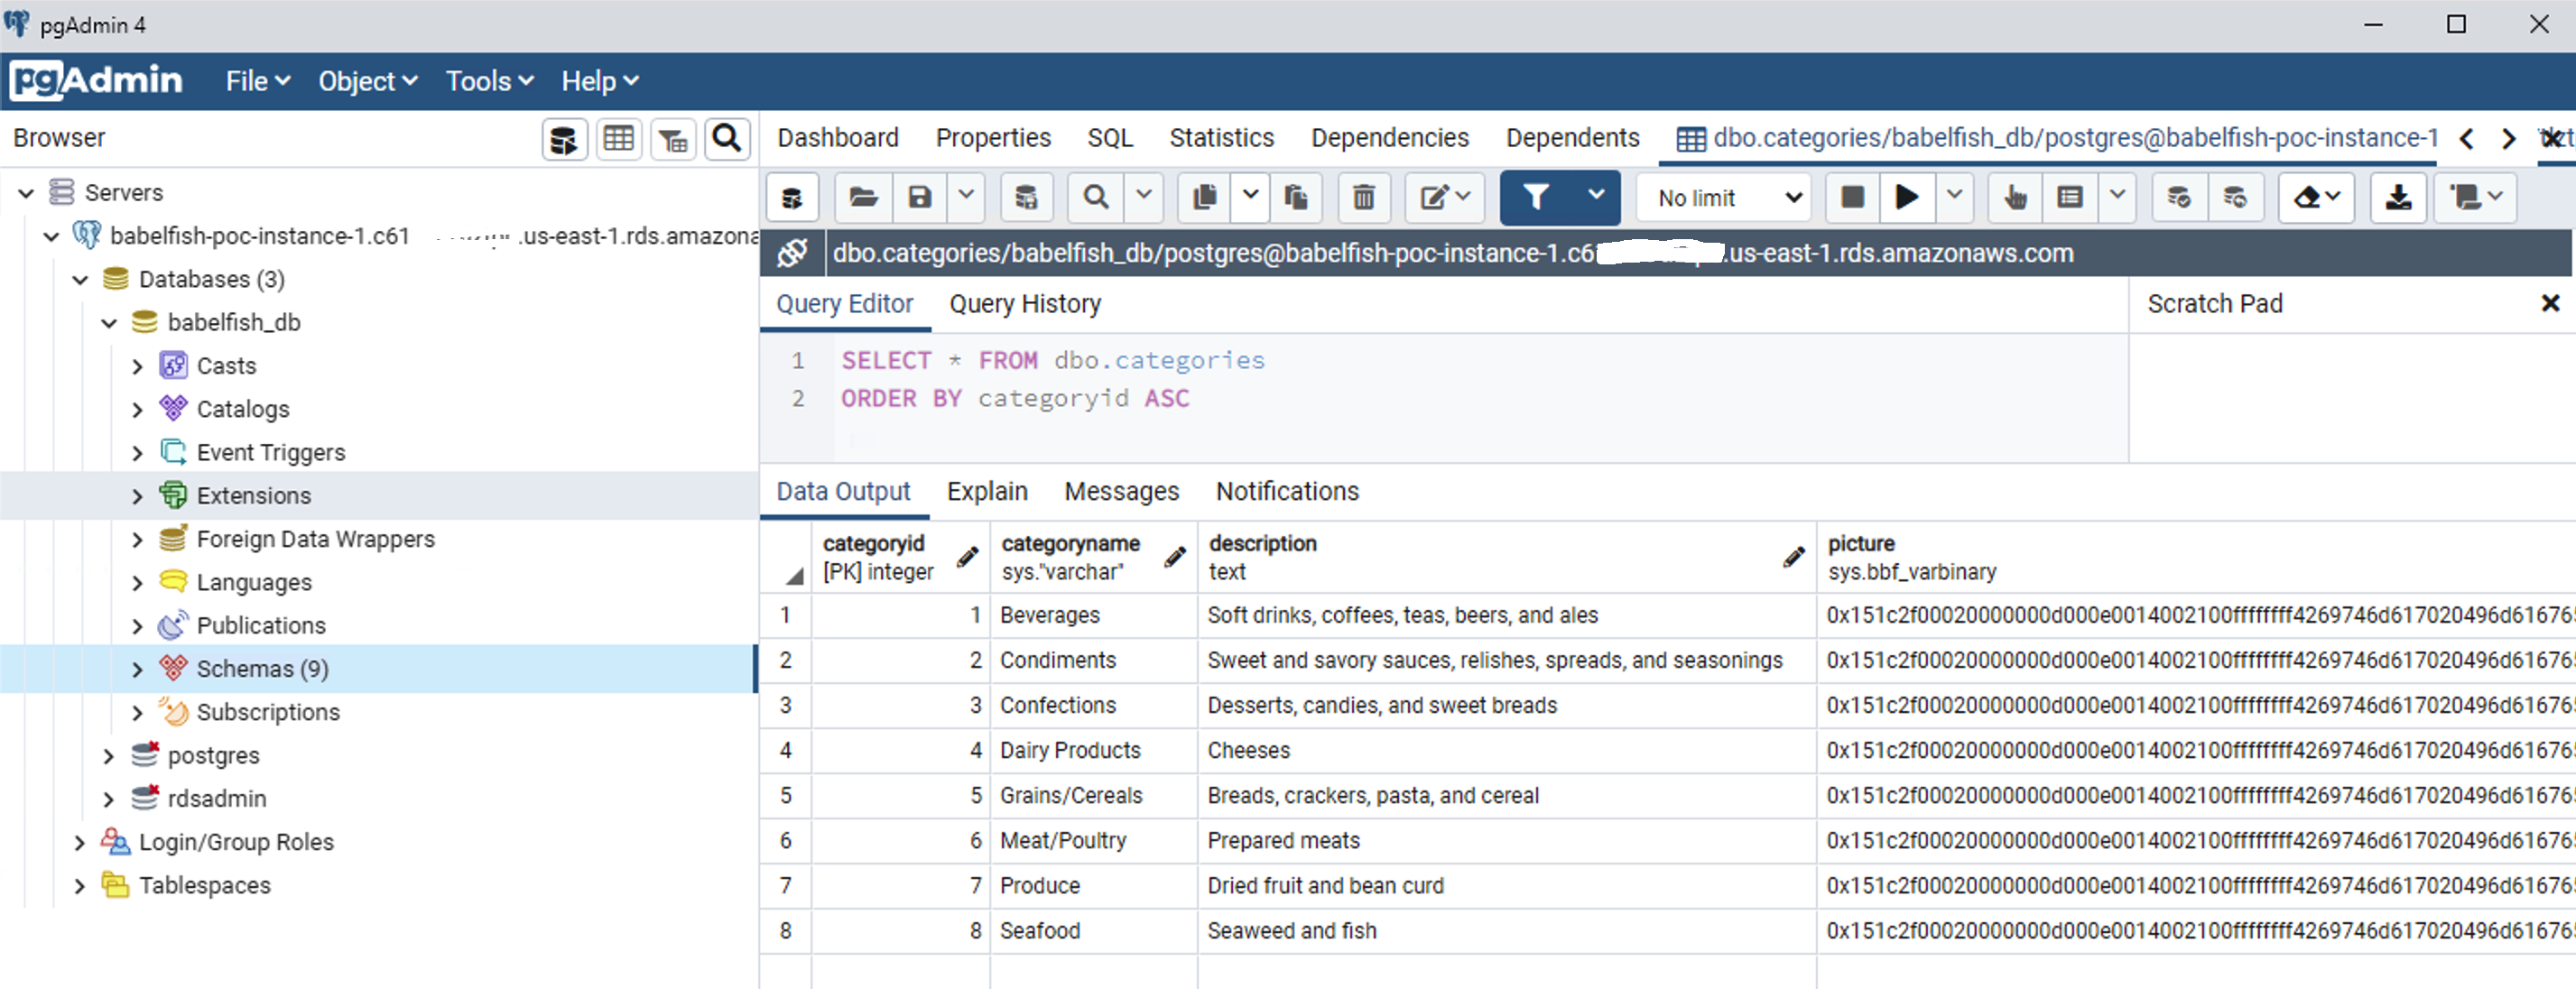Click the View Data grid icon in Browser
Viewport: 2576px width, 989px height.
click(618, 139)
